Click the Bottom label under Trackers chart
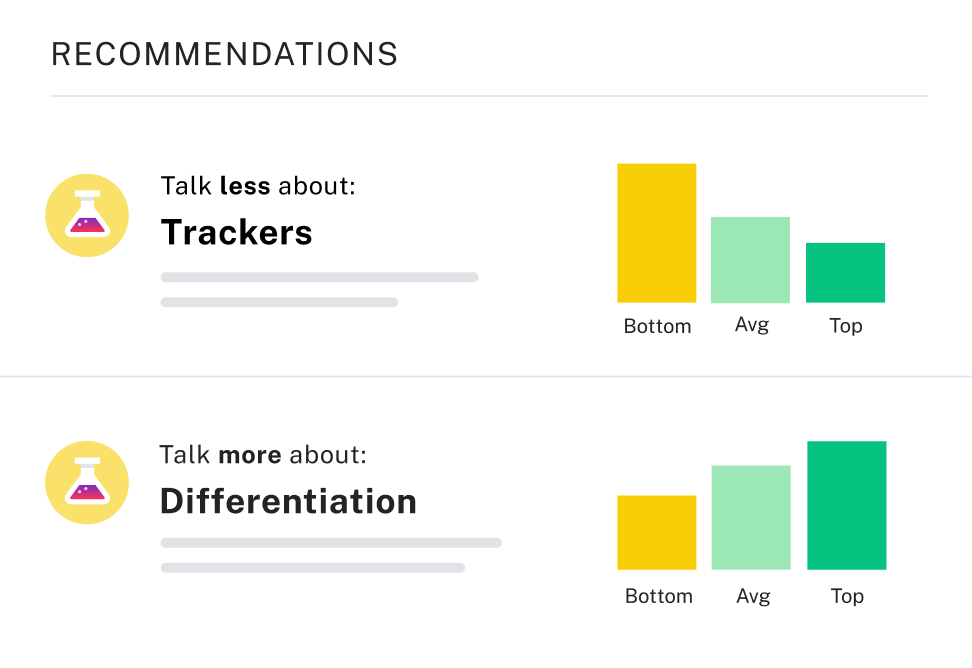 point(657,326)
